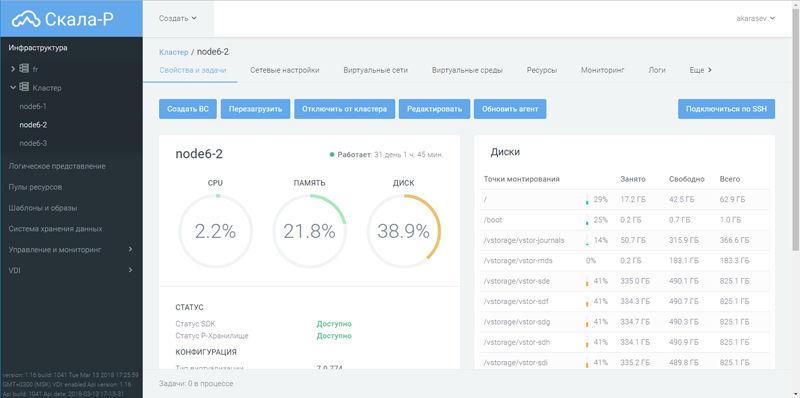Open the akarasev user menu
Screen dimensions: 800x398
coord(756,18)
